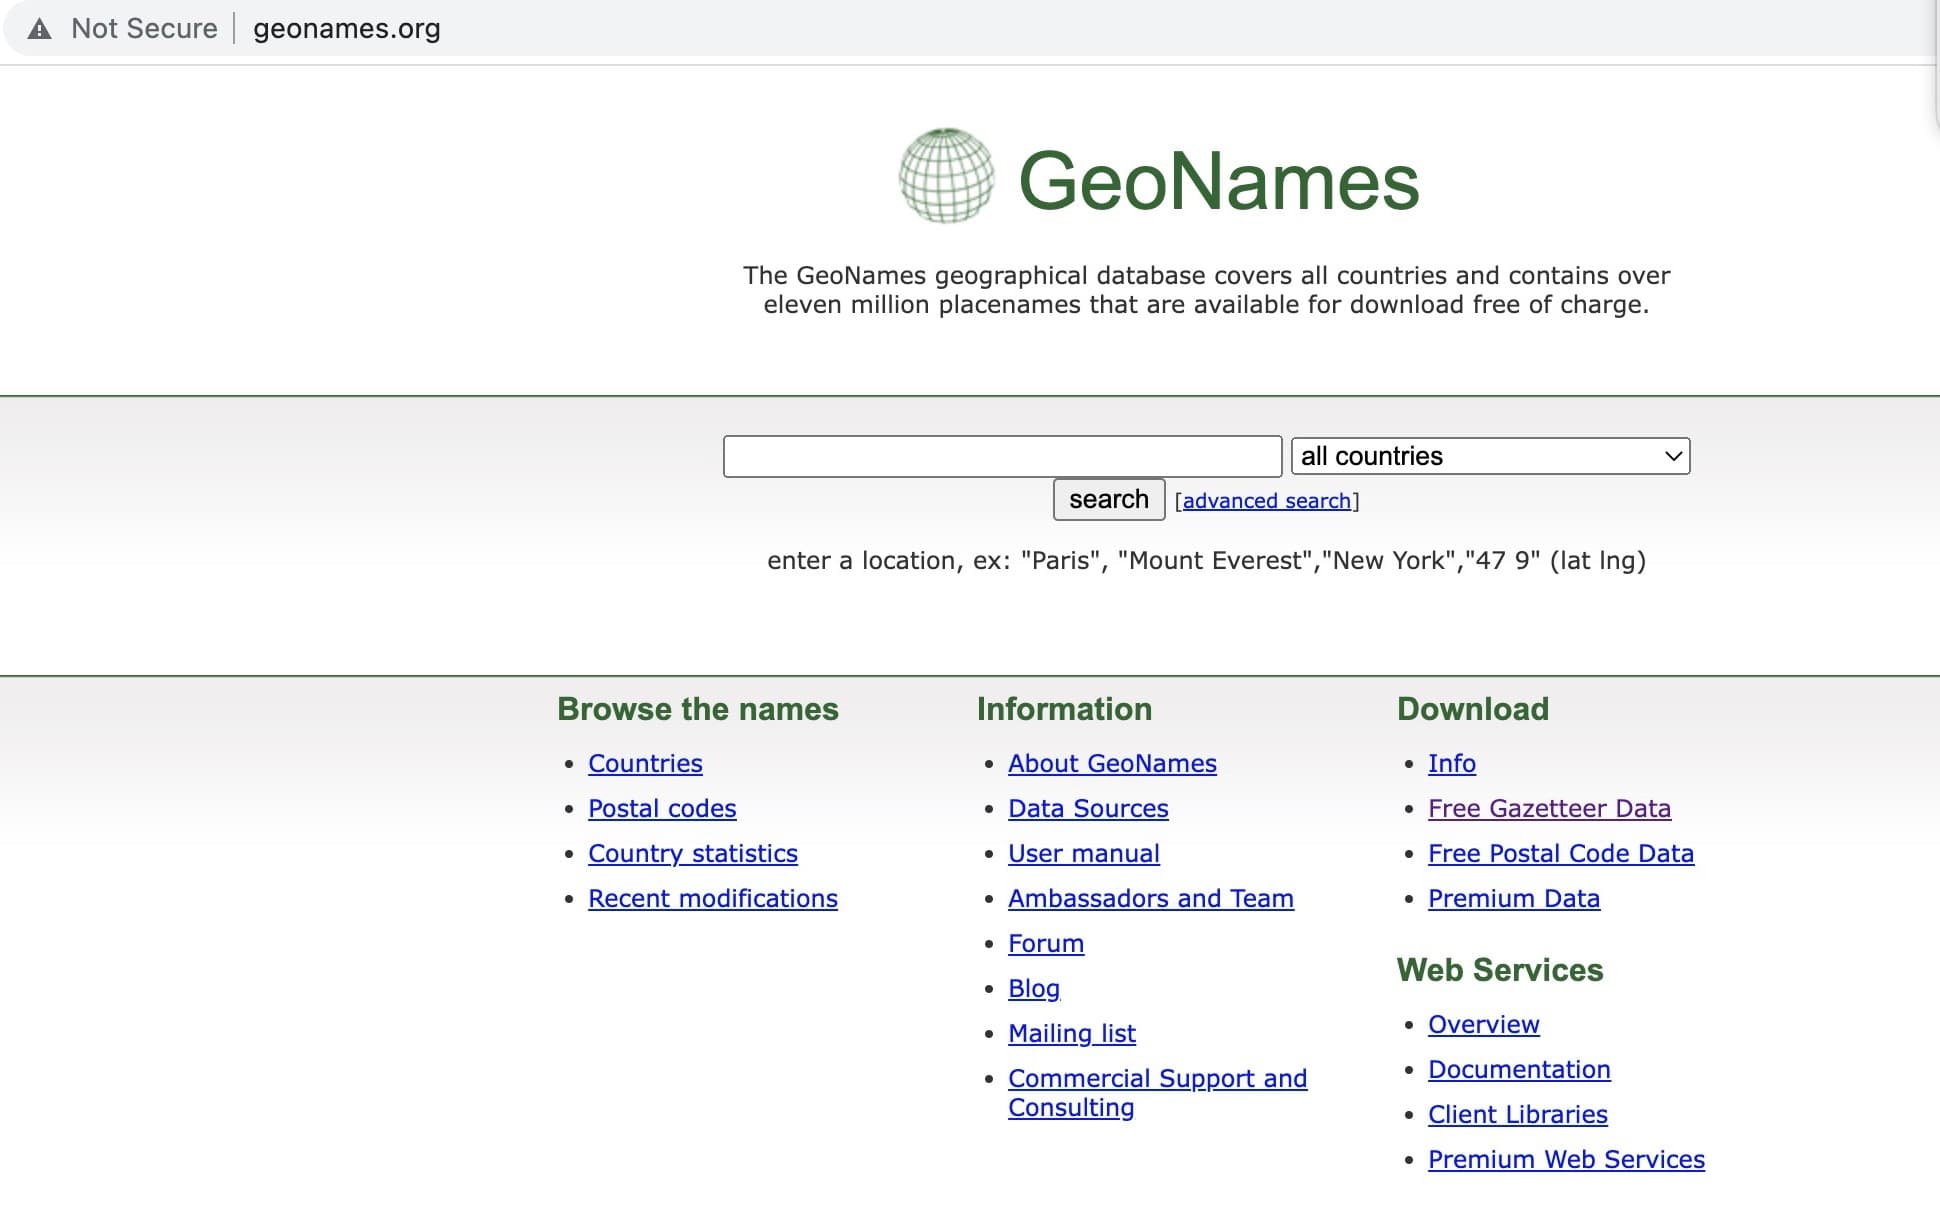Open the Mailing list link

1071,1033
